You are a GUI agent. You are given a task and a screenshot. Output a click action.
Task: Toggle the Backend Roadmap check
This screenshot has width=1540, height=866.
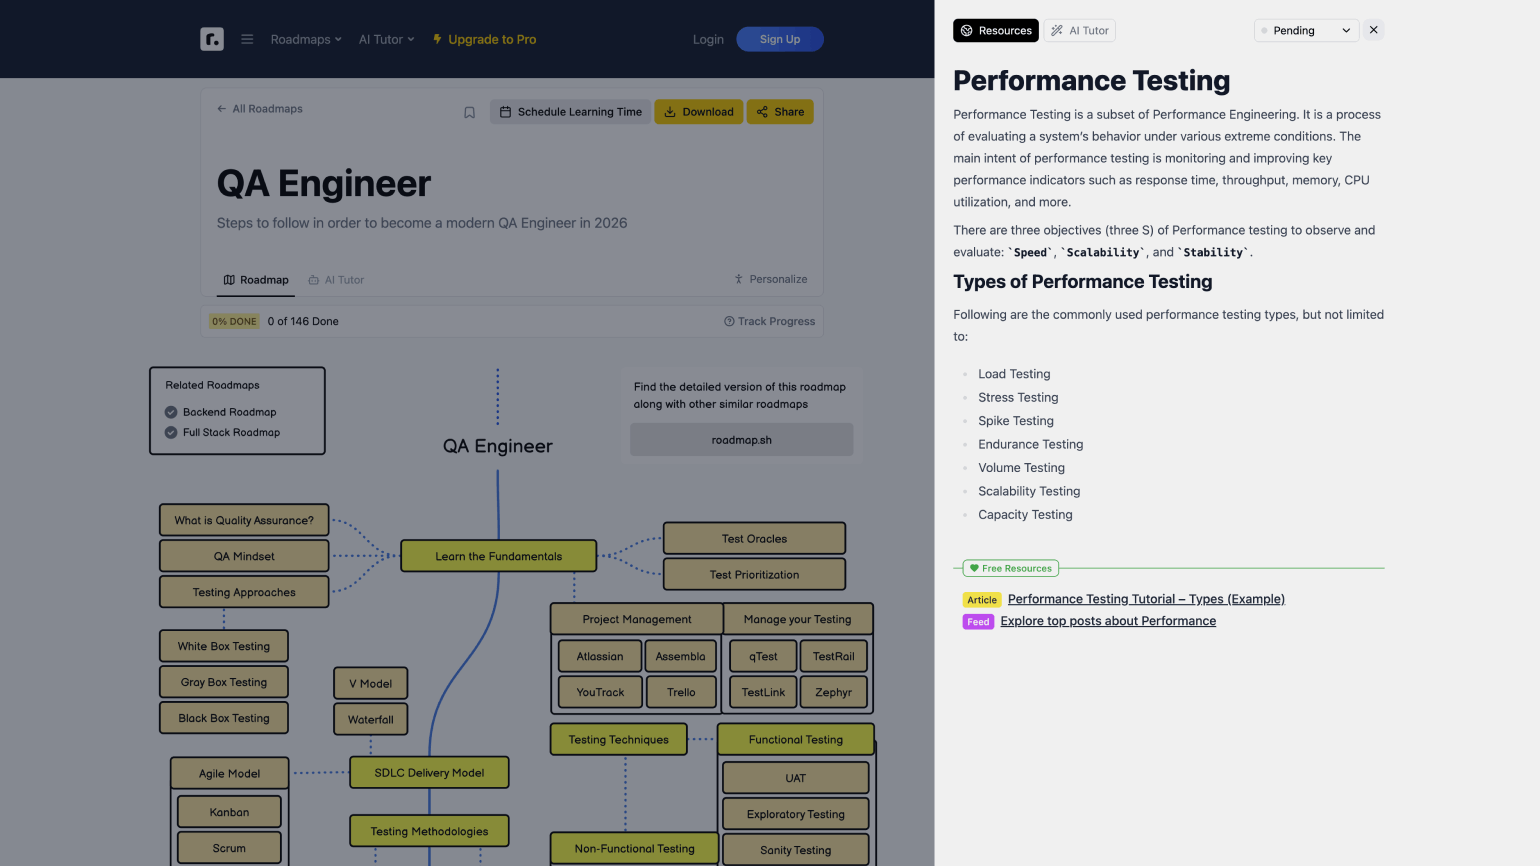point(171,412)
